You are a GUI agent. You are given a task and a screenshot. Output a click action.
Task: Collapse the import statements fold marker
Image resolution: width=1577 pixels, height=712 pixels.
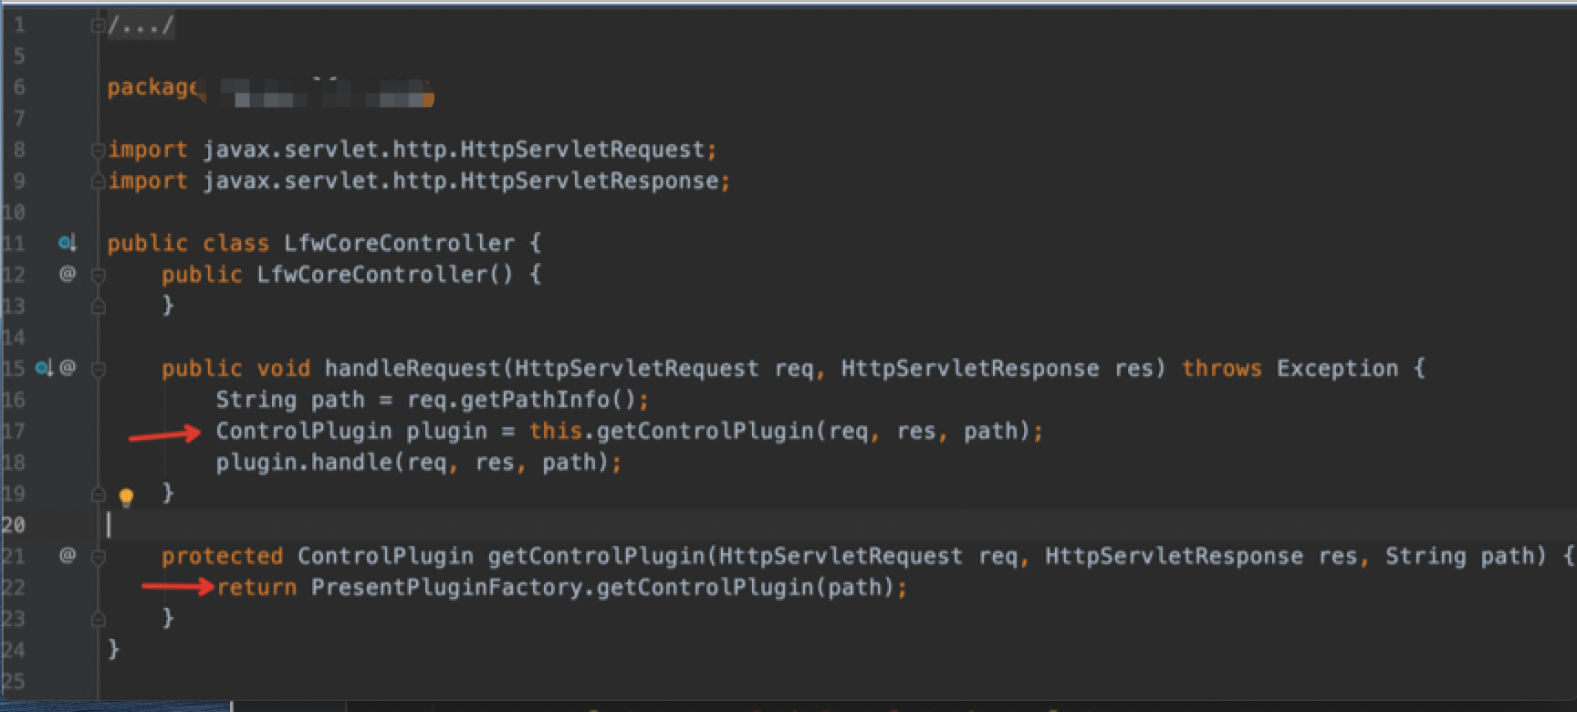point(98,150)
